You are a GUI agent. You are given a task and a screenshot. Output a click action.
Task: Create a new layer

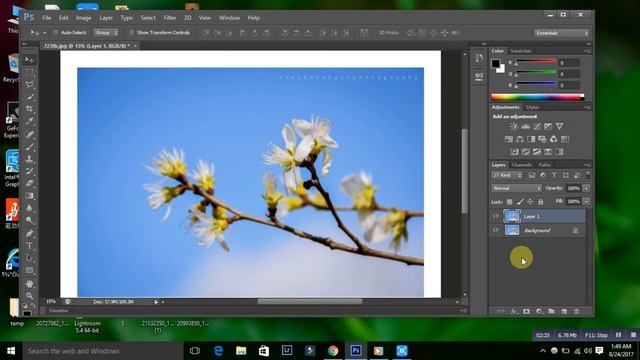(x=564, y=311)
